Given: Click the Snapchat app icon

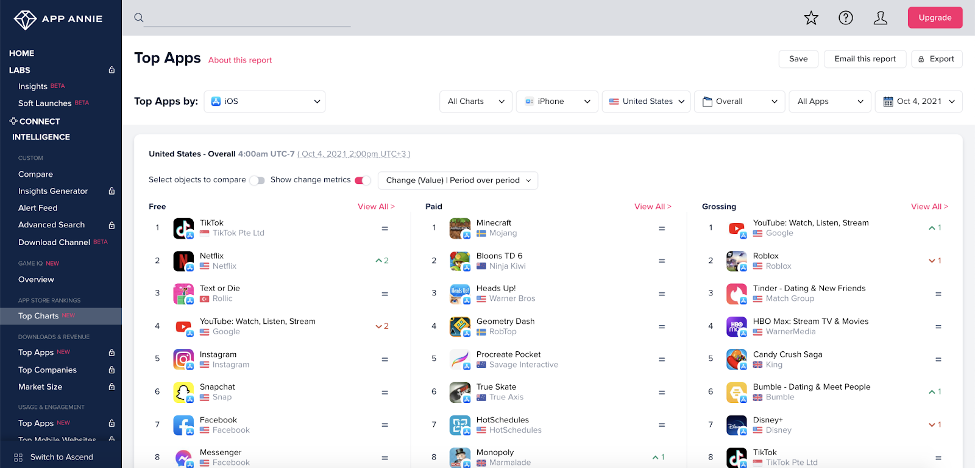Looking at the screenshot, I should 184,392.
